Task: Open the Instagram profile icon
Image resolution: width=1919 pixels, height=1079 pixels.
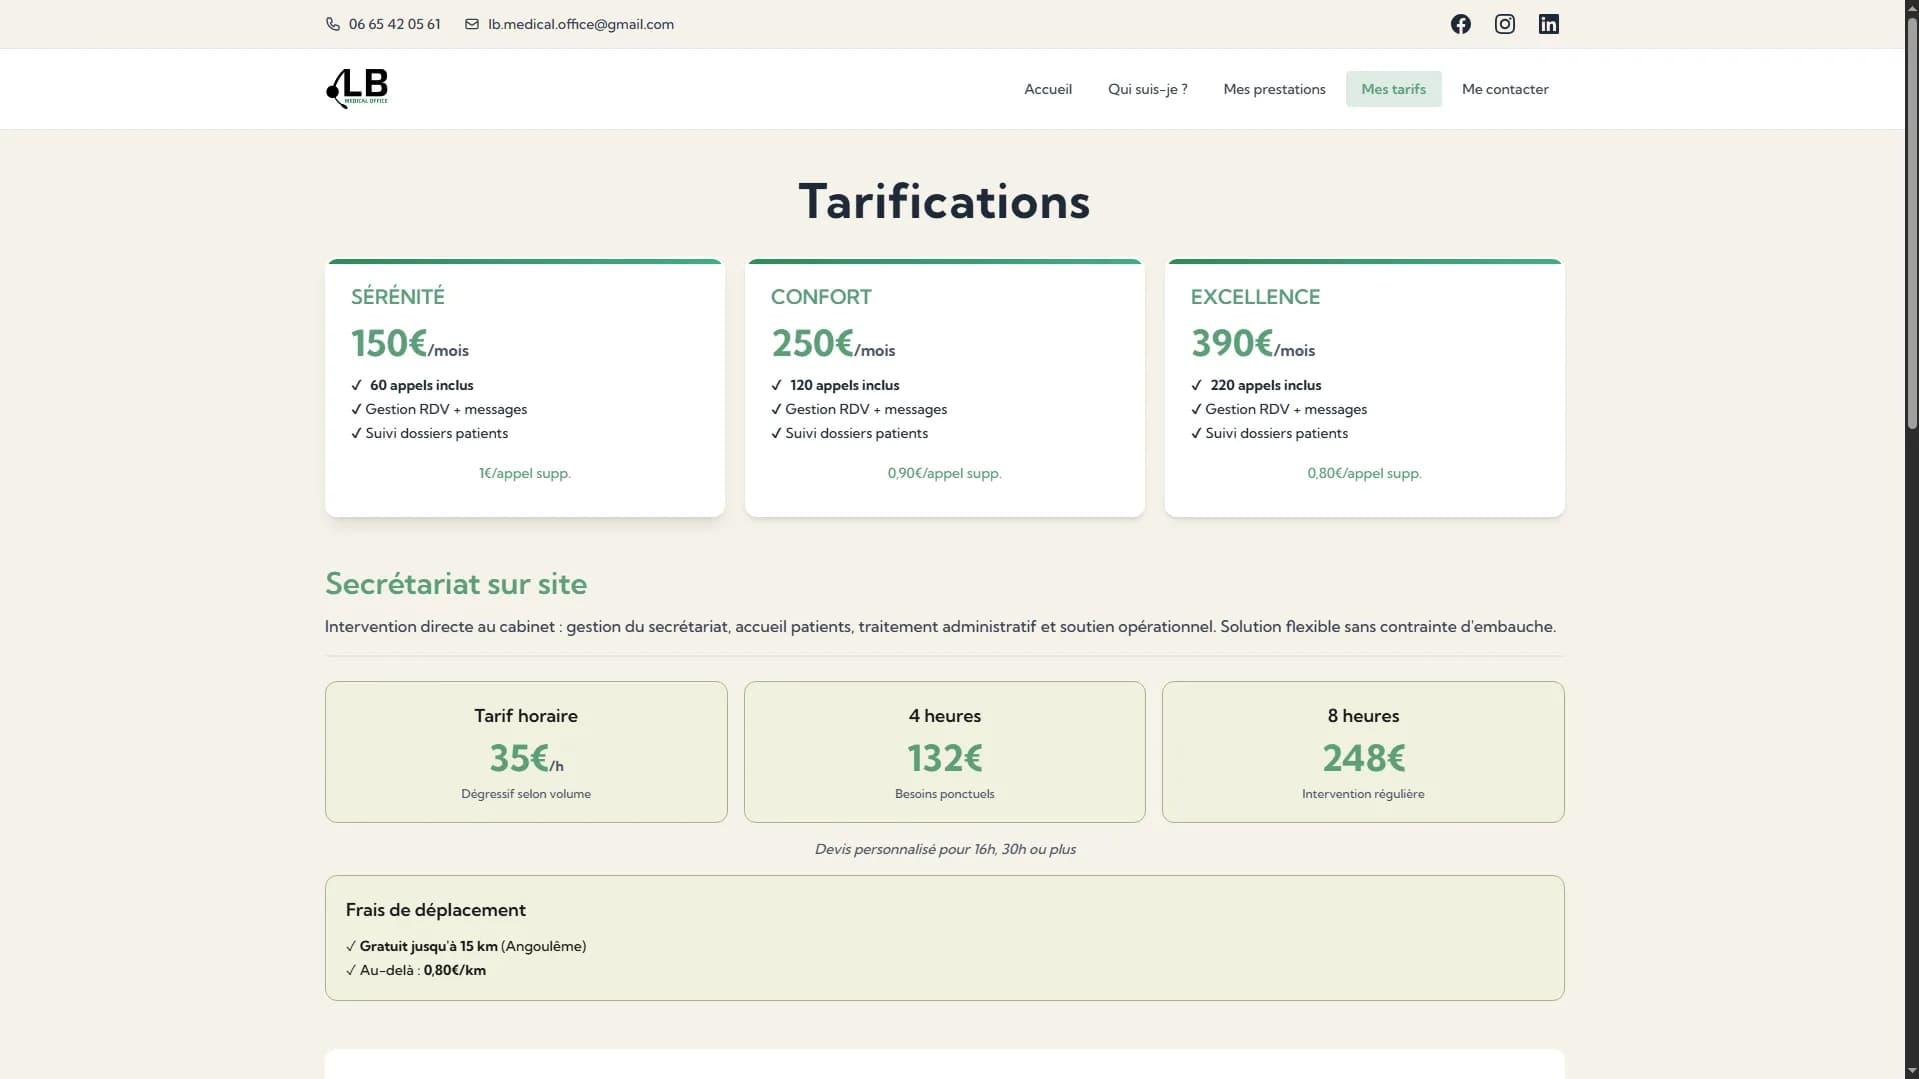Action: [1505, 24]
